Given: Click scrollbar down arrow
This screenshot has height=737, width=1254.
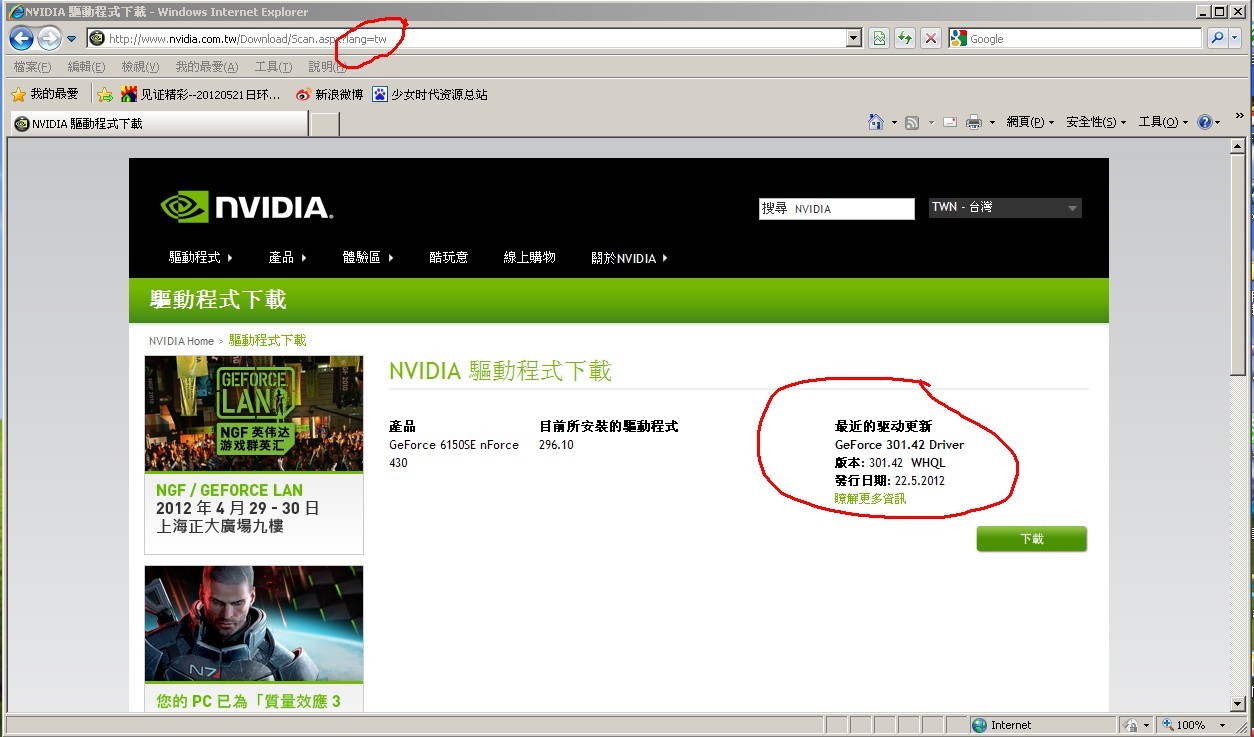Looking at the screenshot, I should click(1239, 704).
